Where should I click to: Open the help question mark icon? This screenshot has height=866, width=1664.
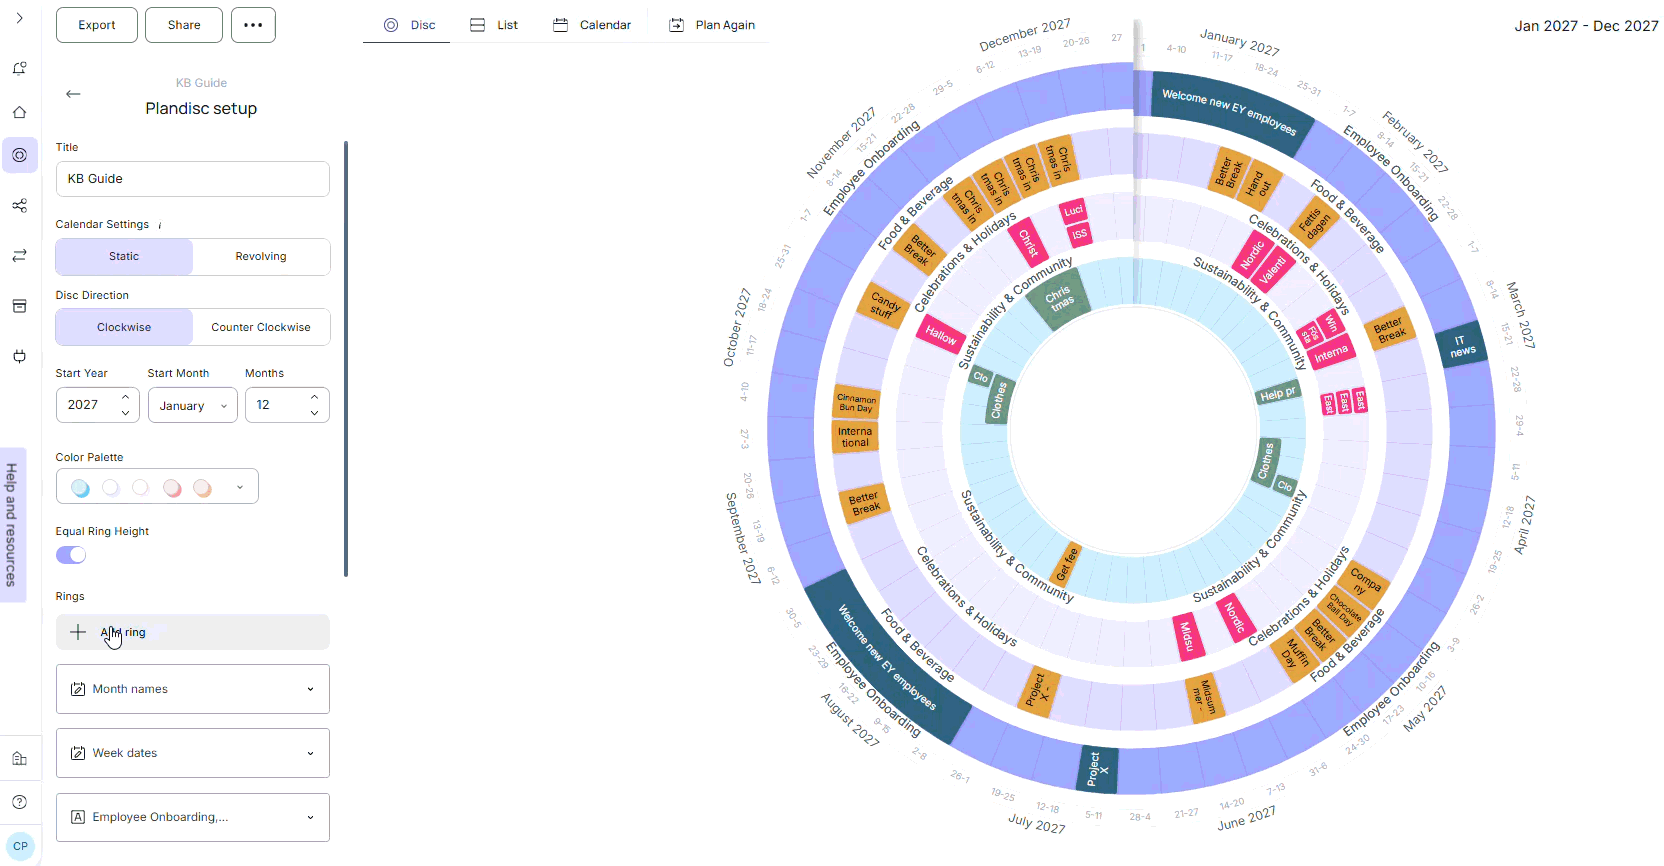pos(19,802)
